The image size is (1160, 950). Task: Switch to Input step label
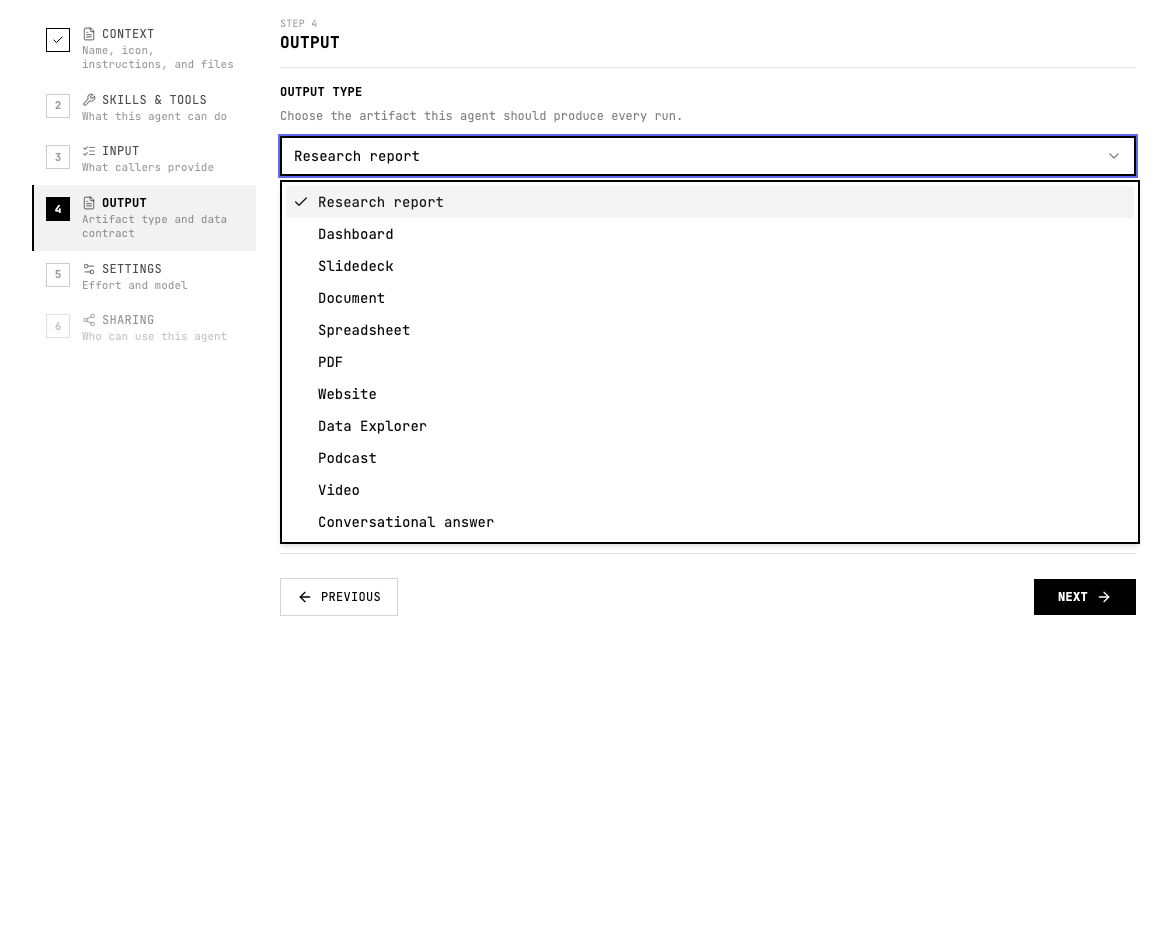[x=121, y=151]
